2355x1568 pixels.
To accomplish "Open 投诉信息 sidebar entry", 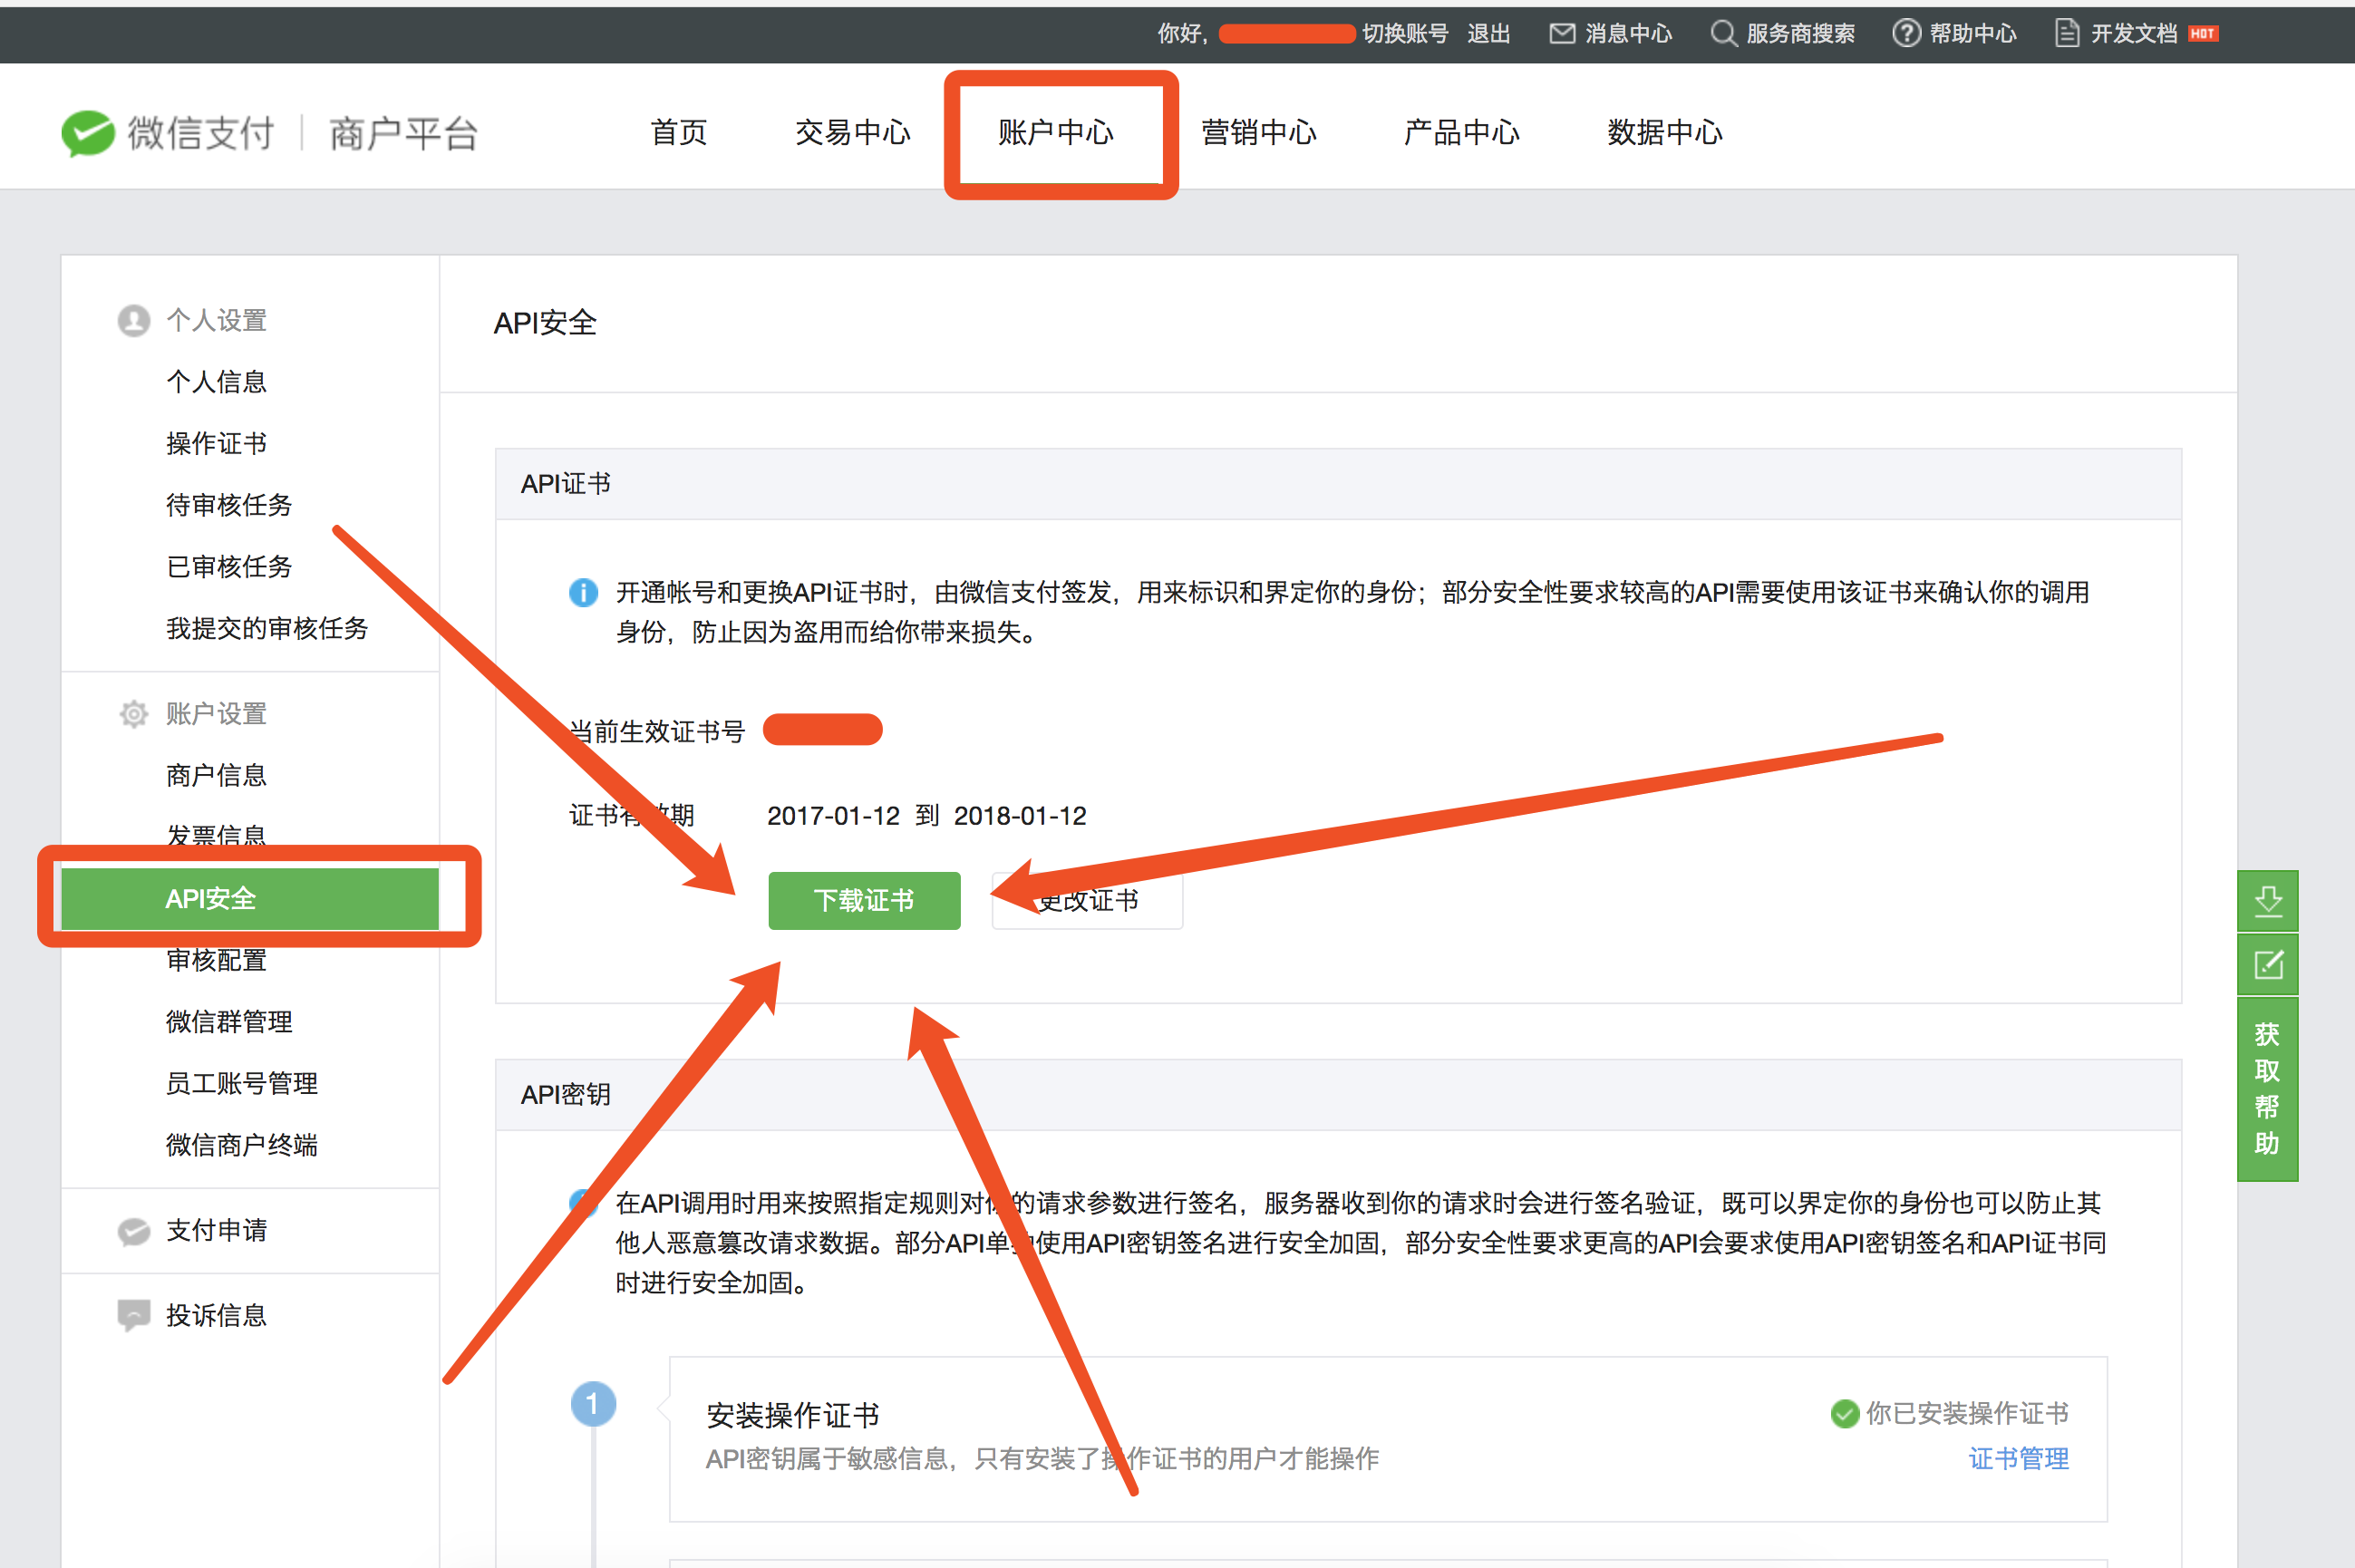I will [216, 1315].
